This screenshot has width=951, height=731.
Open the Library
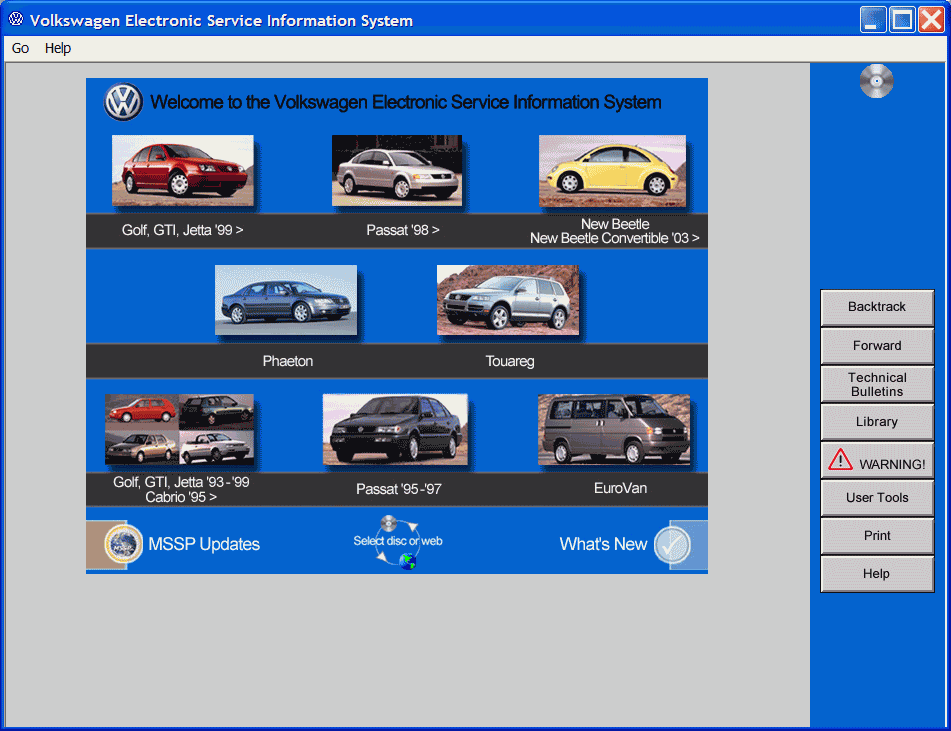click(877, 422)
